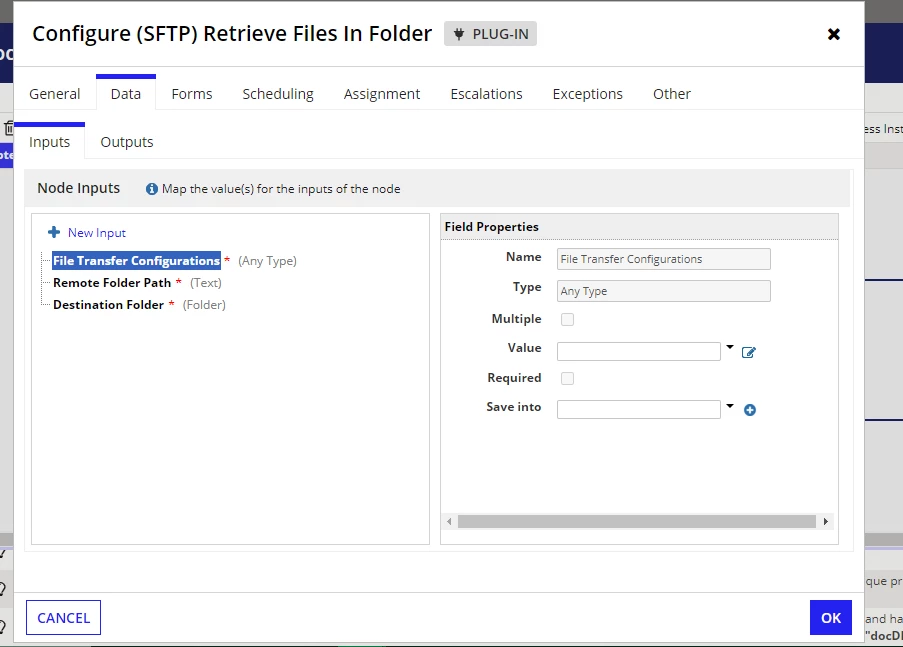Click the Field Properties heading
The height and width of the screenshot is (647, 903).
pyautogui.click(x=491, y=227)
